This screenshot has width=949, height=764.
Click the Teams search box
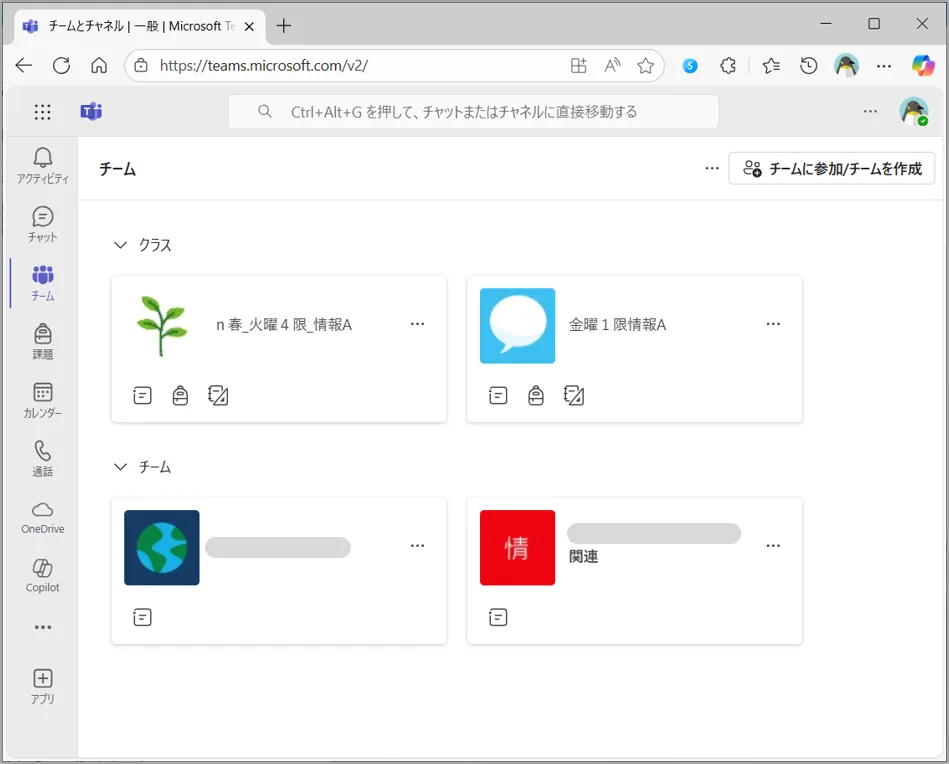pos(473,112)
